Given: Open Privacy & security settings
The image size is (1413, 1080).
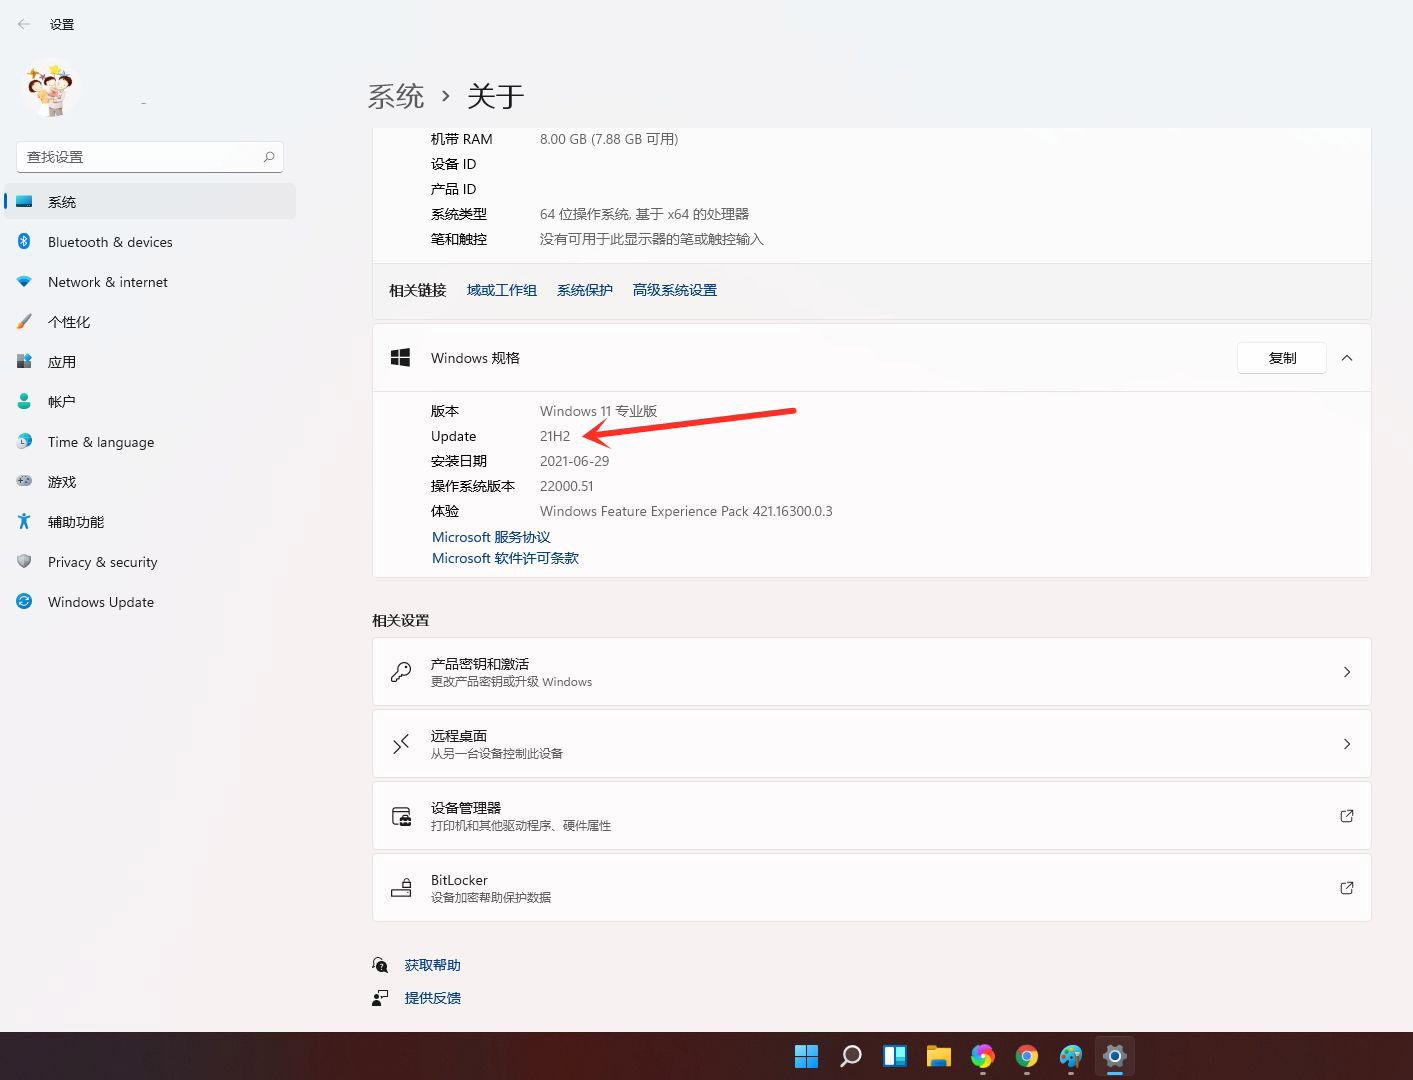Looking at the screenshot, I should click(102, 561).
